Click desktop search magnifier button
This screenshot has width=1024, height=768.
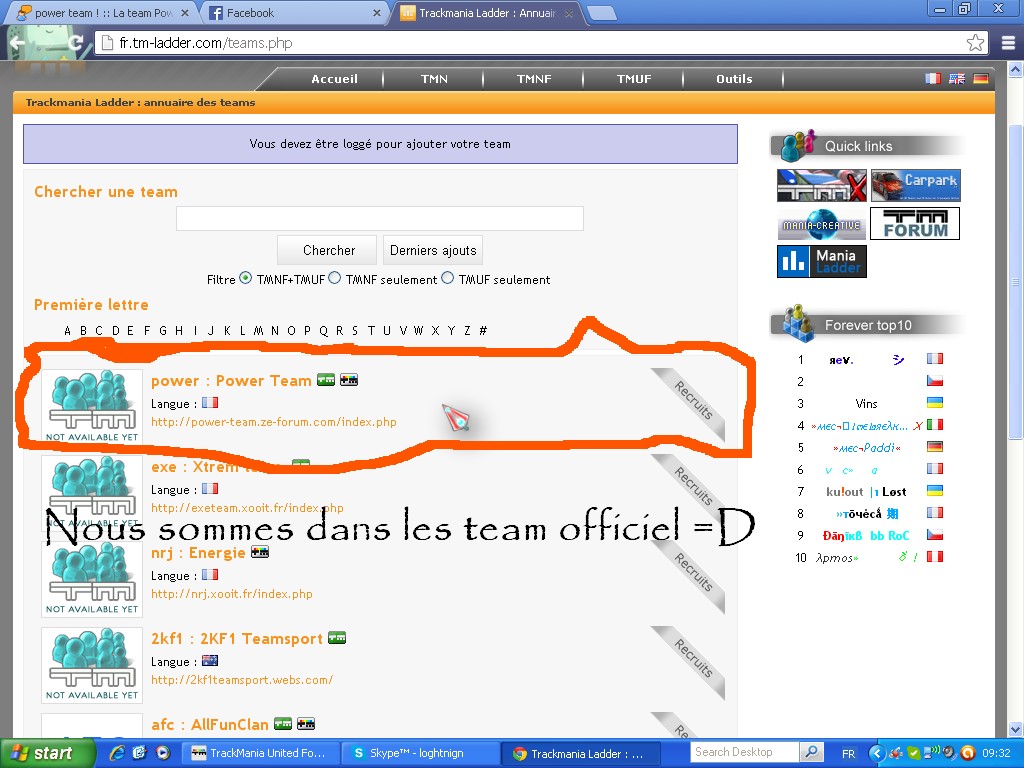click(810, 752)
